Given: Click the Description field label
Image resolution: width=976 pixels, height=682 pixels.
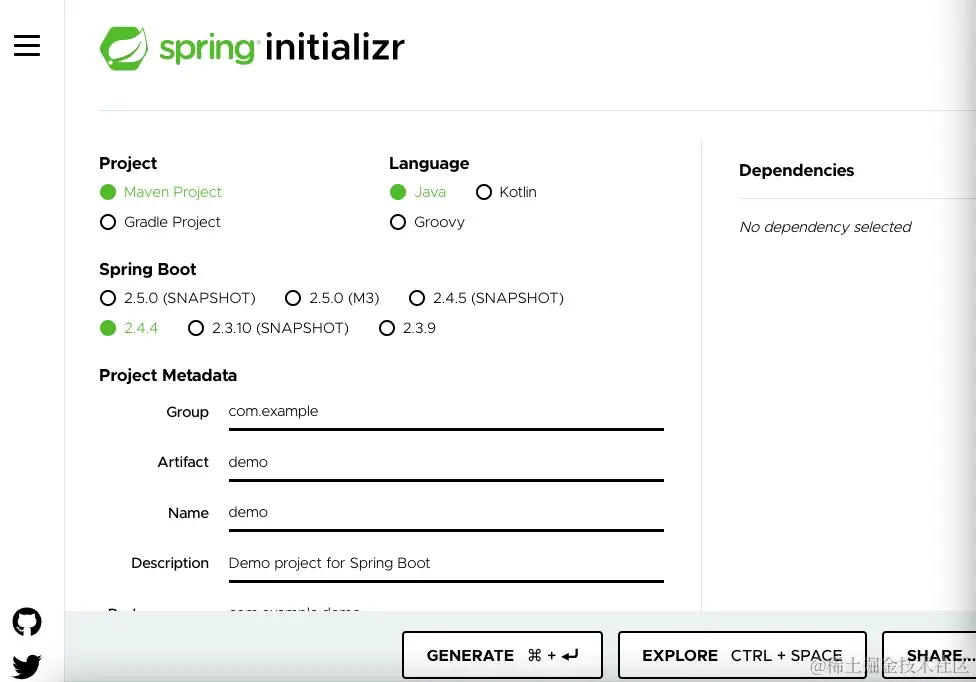Looking at the screenshot, I should 170,563.
